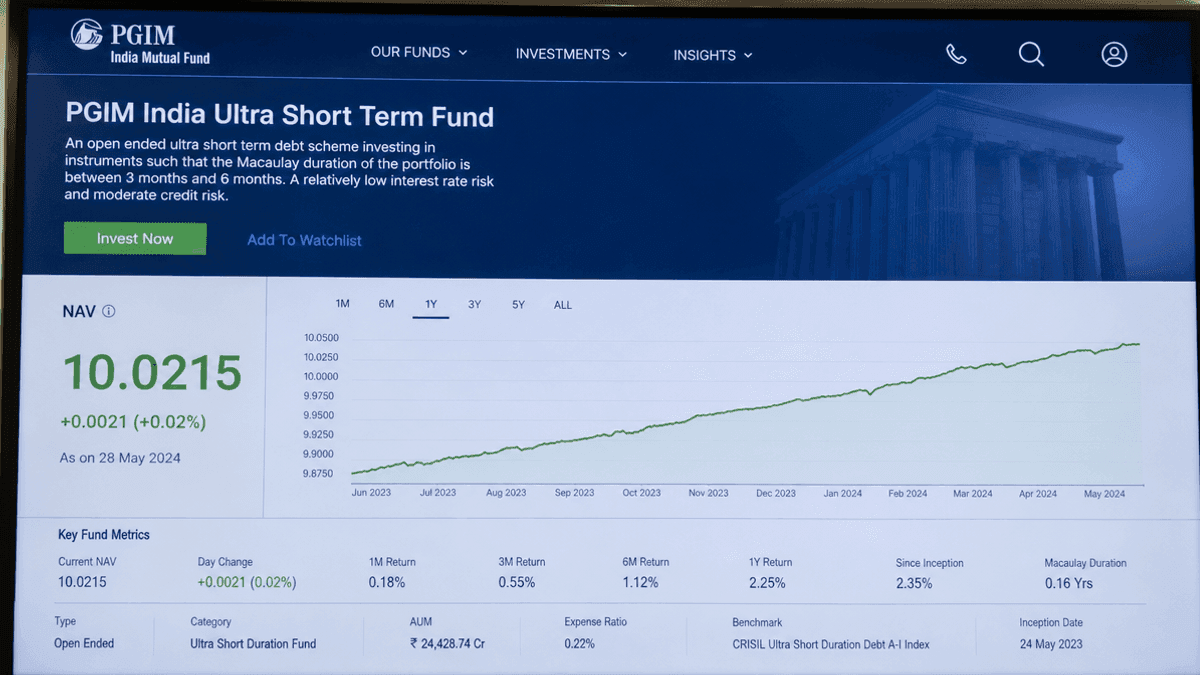Click the 10.0500 y-axis label on the chart

pos(321,338)
